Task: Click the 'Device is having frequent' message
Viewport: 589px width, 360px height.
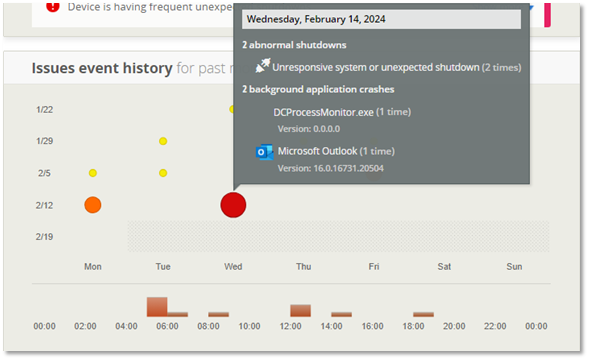Action: (150, 7)
